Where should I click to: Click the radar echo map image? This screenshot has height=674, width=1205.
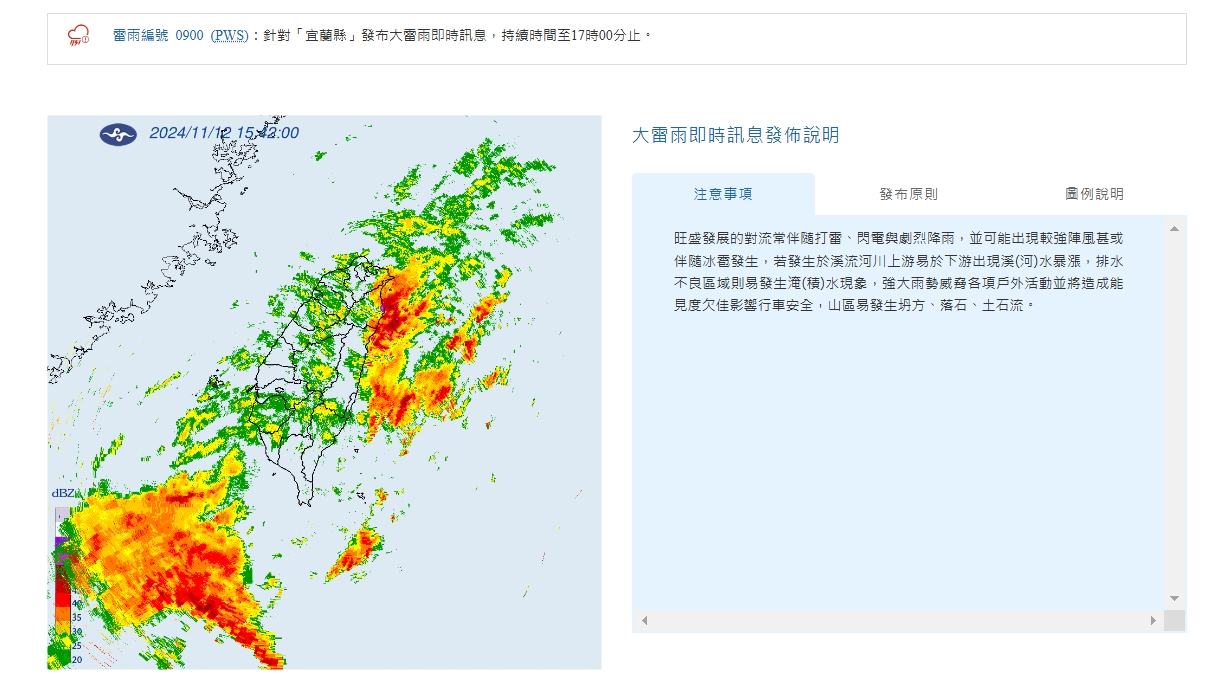(324, 392)
